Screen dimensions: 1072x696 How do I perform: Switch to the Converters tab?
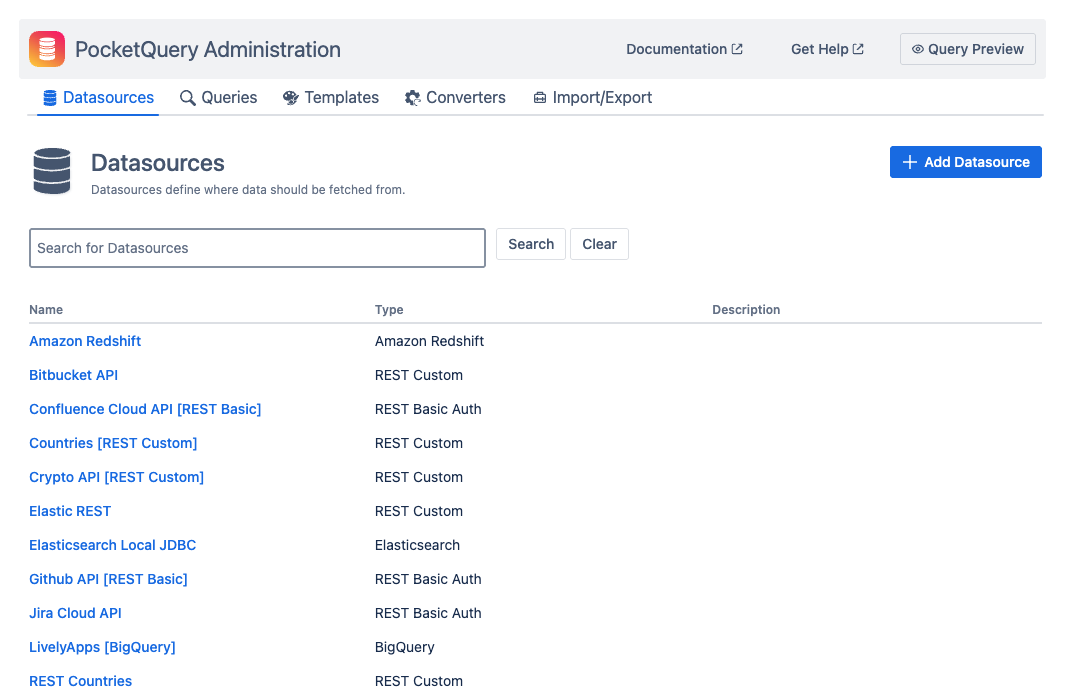coord(455,97)
